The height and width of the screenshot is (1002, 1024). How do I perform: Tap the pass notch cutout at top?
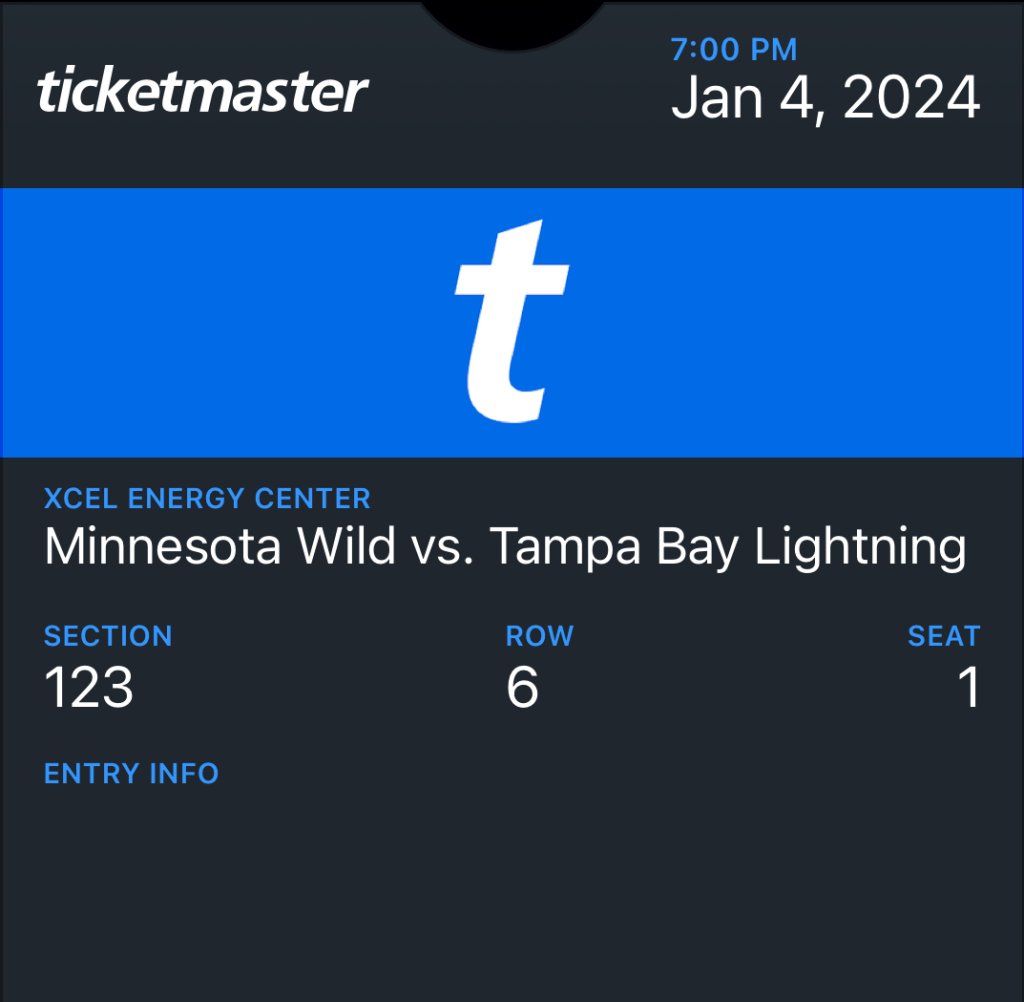(x=512, y=20)
